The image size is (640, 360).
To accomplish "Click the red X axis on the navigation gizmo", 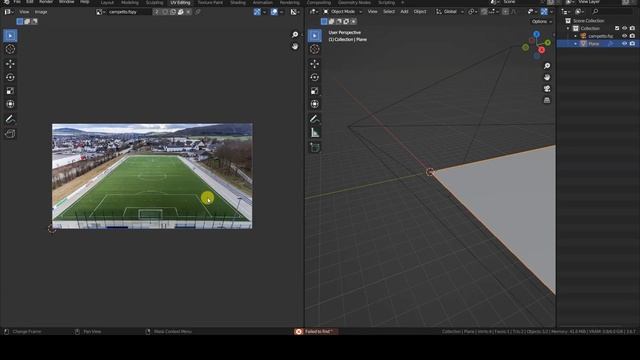I will click(x=542, y=50).
